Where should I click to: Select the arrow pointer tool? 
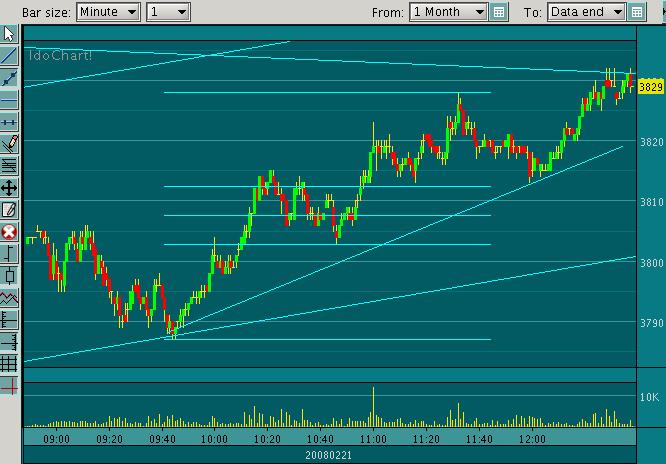9,34
